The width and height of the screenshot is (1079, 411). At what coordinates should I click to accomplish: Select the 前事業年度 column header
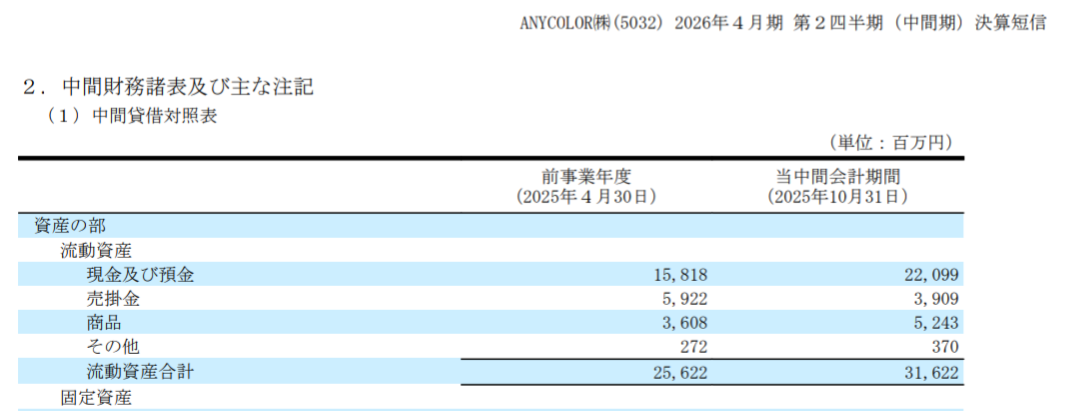tap(586, 175)
